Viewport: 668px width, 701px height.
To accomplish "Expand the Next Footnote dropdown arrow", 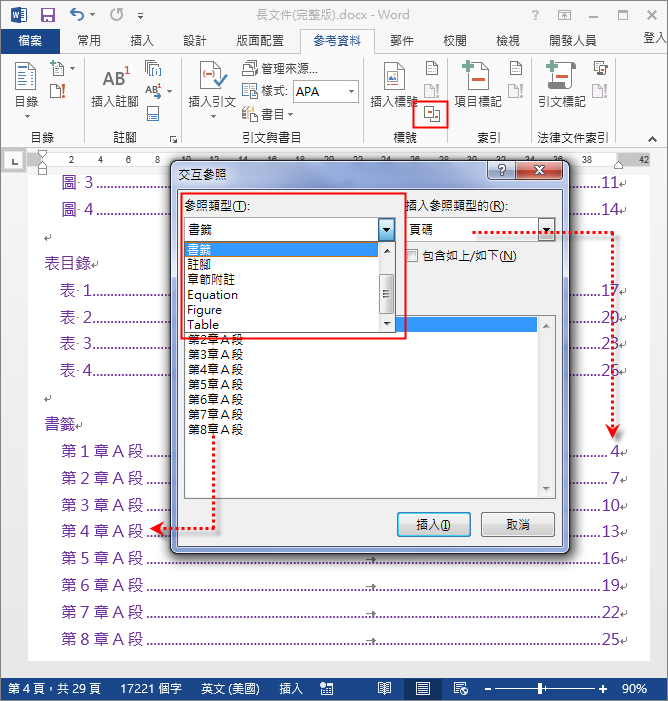I will pos(169,91).
